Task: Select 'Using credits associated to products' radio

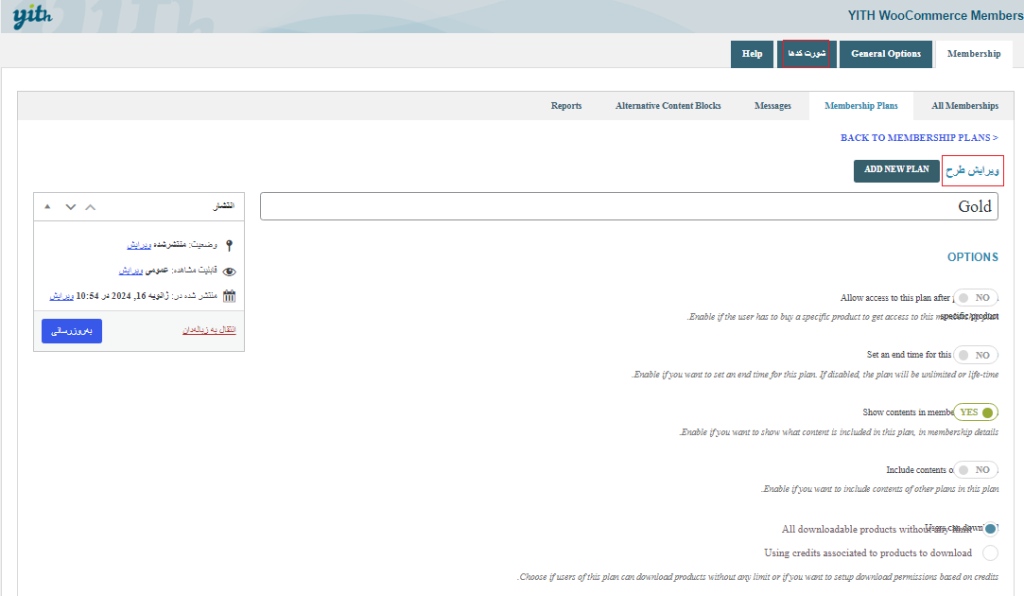Action: [x=990, y=553]
